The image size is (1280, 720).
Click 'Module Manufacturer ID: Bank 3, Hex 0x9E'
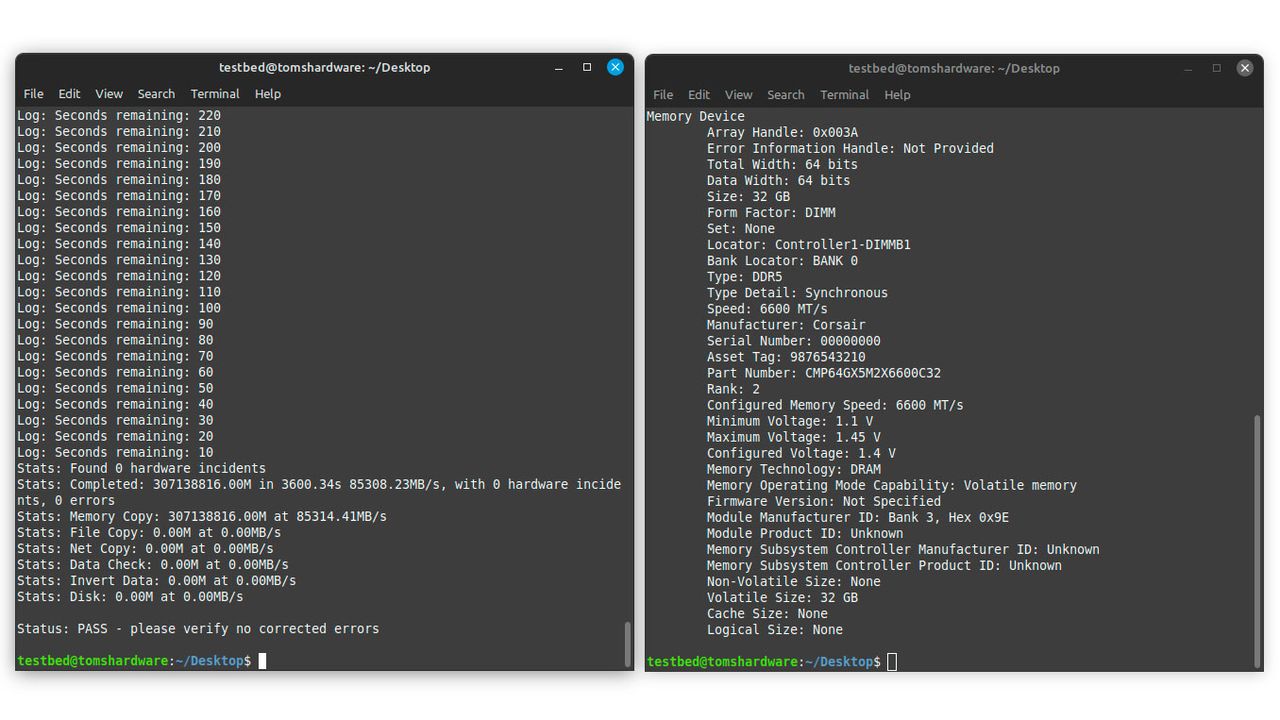858,516
